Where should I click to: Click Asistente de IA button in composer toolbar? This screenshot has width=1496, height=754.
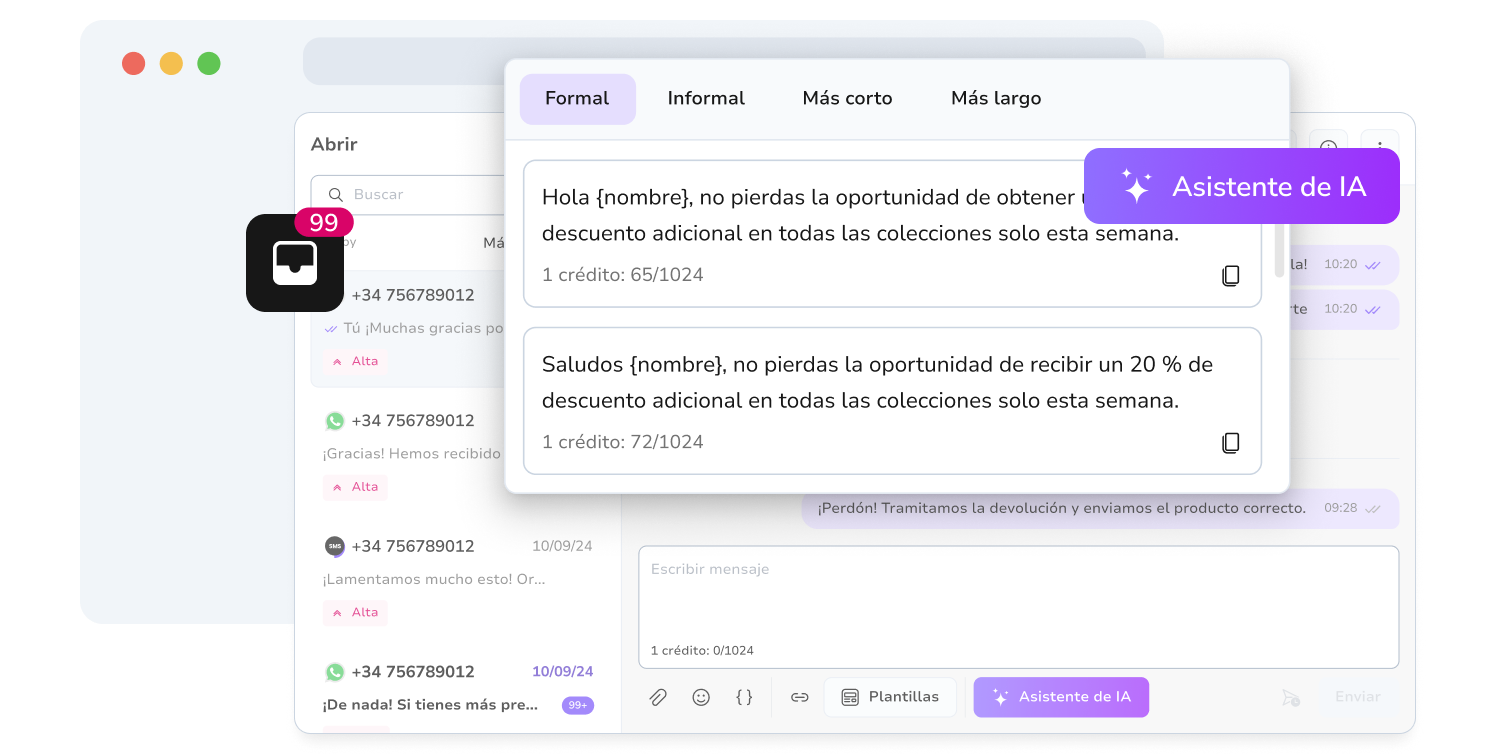(1061, 697)
